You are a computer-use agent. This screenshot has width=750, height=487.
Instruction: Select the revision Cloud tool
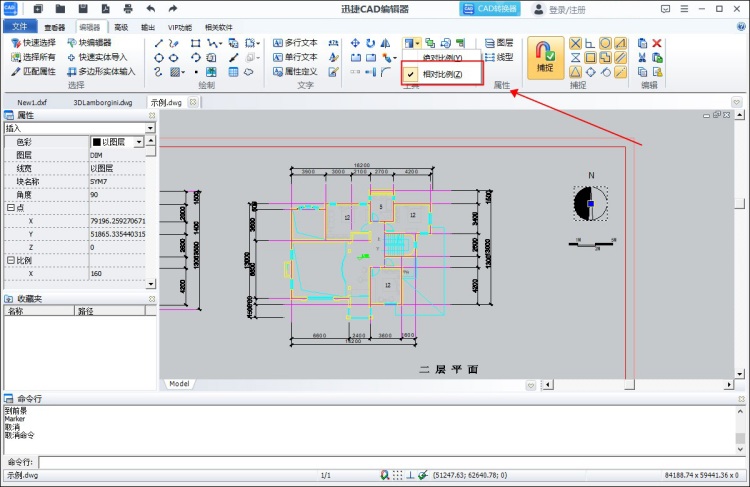click(248, 72)
